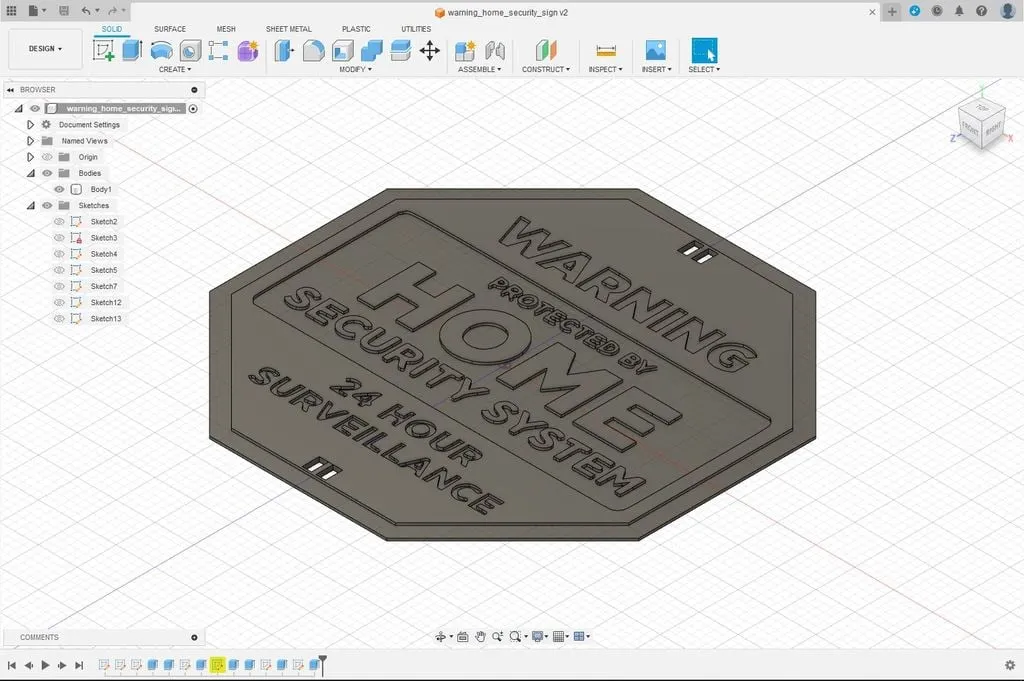1024x681 pixels.
Task: Click the Save icon in title bar
Action: pos(64,11)
